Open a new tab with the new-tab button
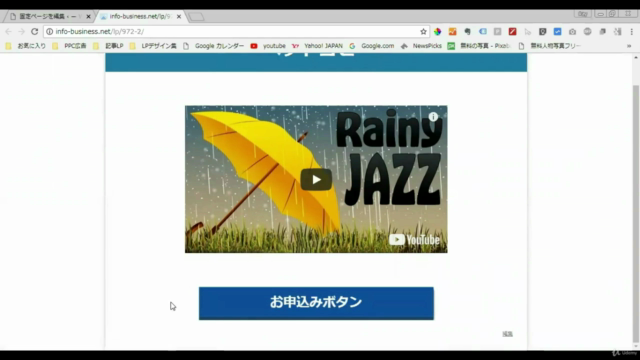The height and width of the screenshot is (360, 640). pos(196,17)
